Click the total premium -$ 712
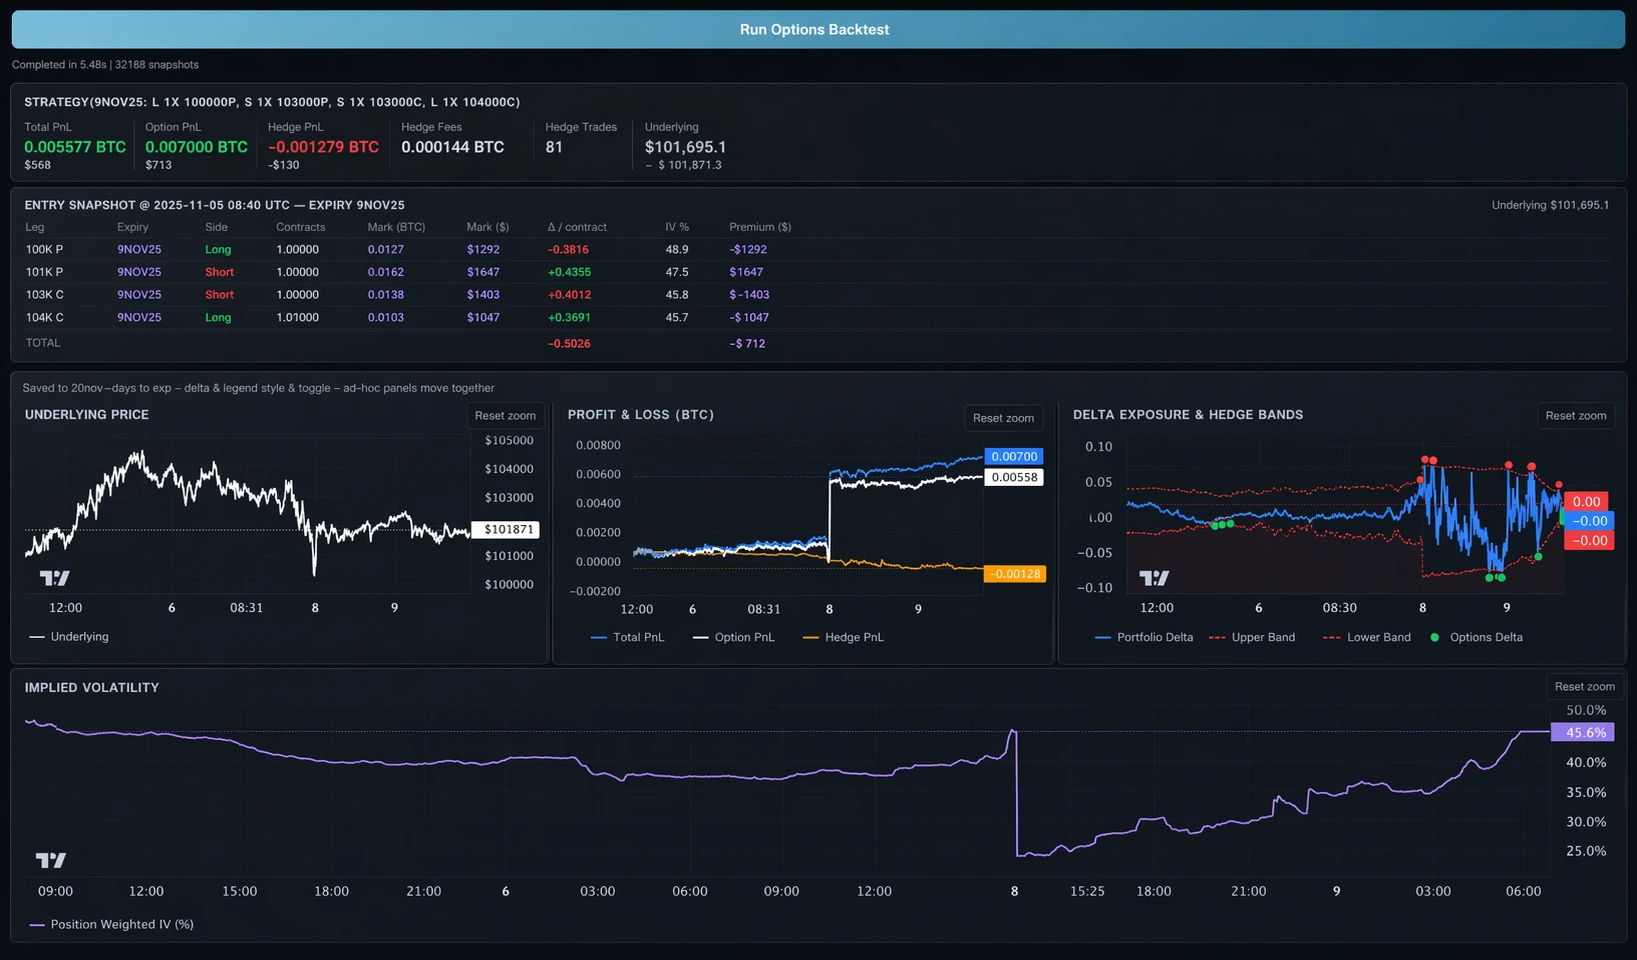 click(747, 344)
